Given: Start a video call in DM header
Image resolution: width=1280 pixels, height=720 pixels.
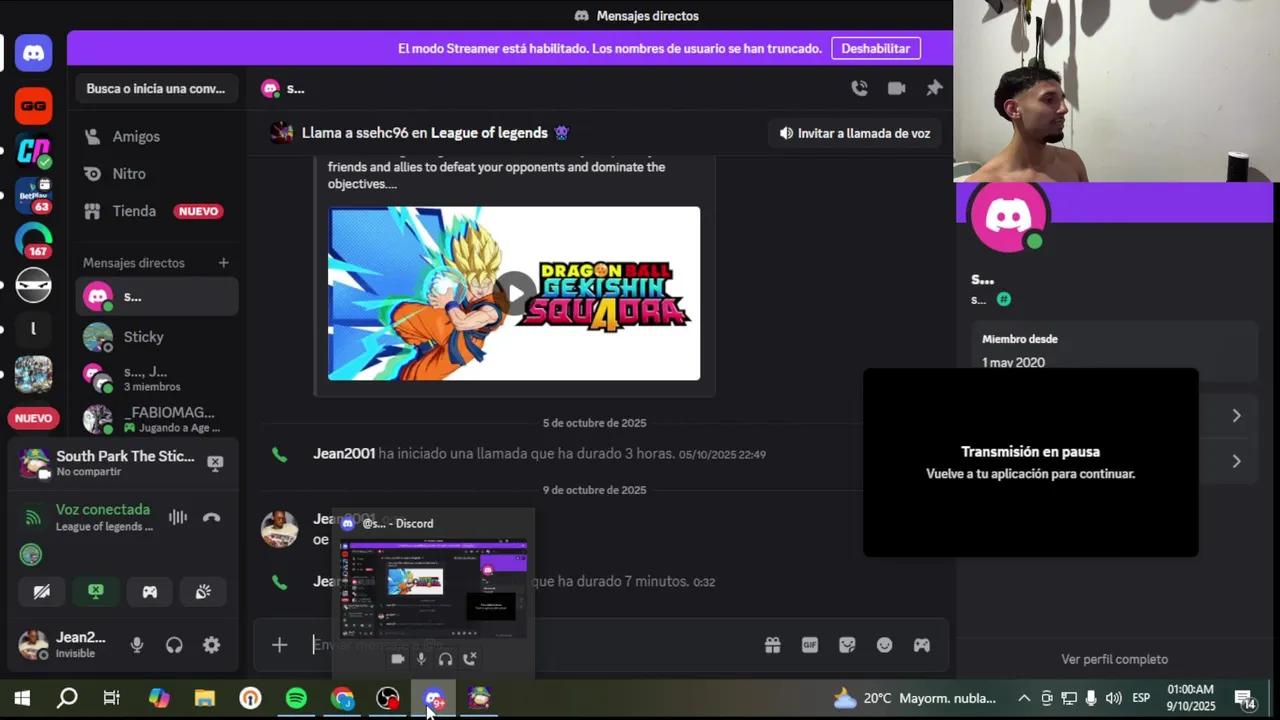Looking at the screenshot, I should pyautogui.click(x=896, y=88).
